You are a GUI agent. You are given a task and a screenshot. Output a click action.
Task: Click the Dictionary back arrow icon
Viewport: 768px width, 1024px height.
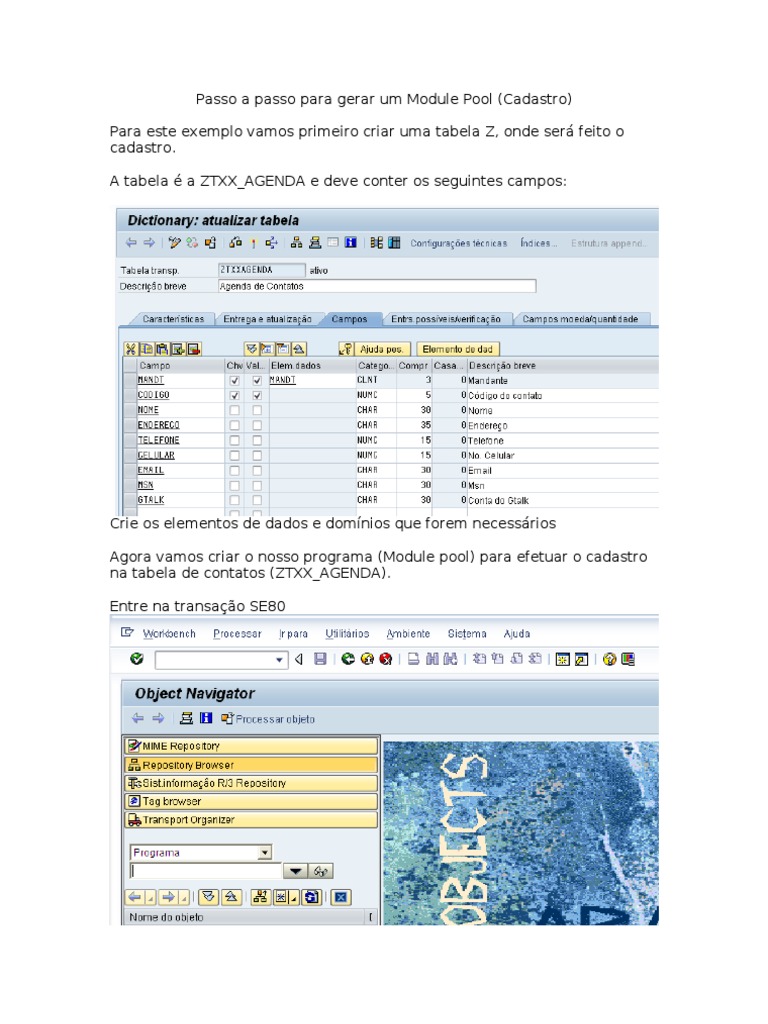pos(131,243)
